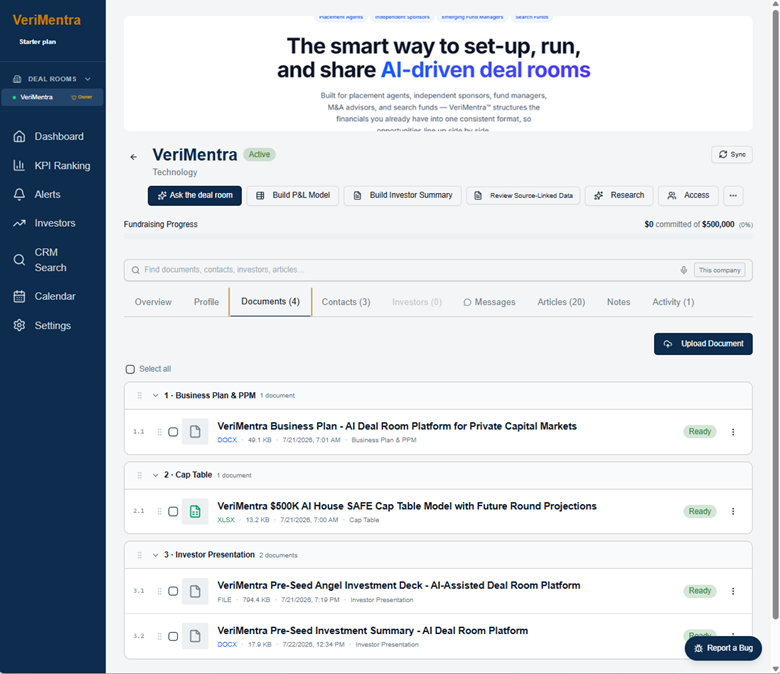Image resolution: width=780 pixels, height=674 pixels.
Task: Click drag handle on row 3.1
Action: (159, 591)
